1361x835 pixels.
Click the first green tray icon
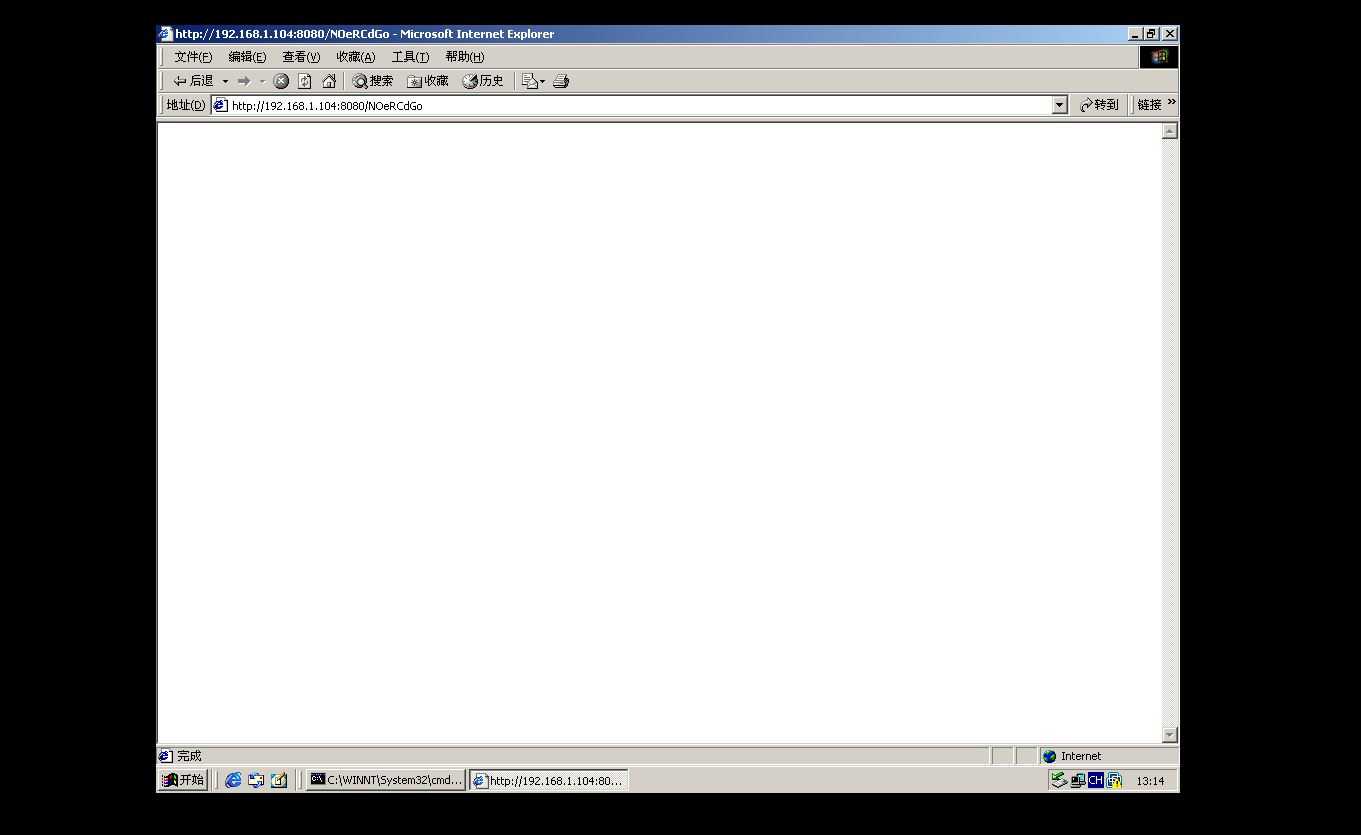pyautogui.click(x=1058, y=780)
